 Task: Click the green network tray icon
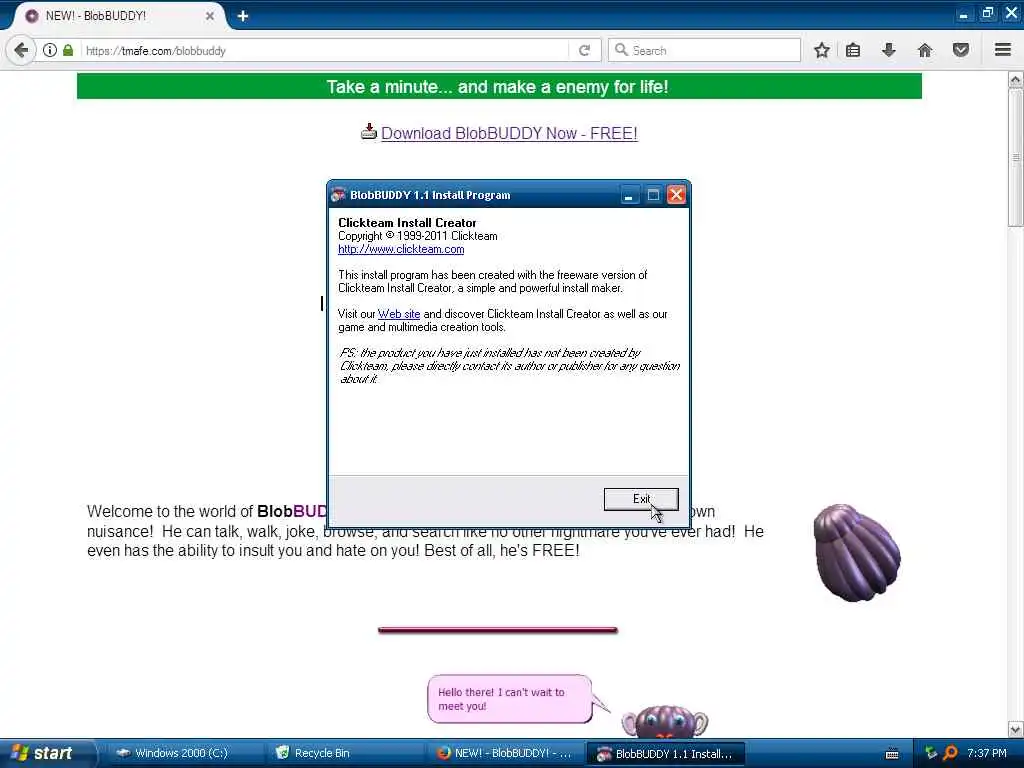[931, 753]
